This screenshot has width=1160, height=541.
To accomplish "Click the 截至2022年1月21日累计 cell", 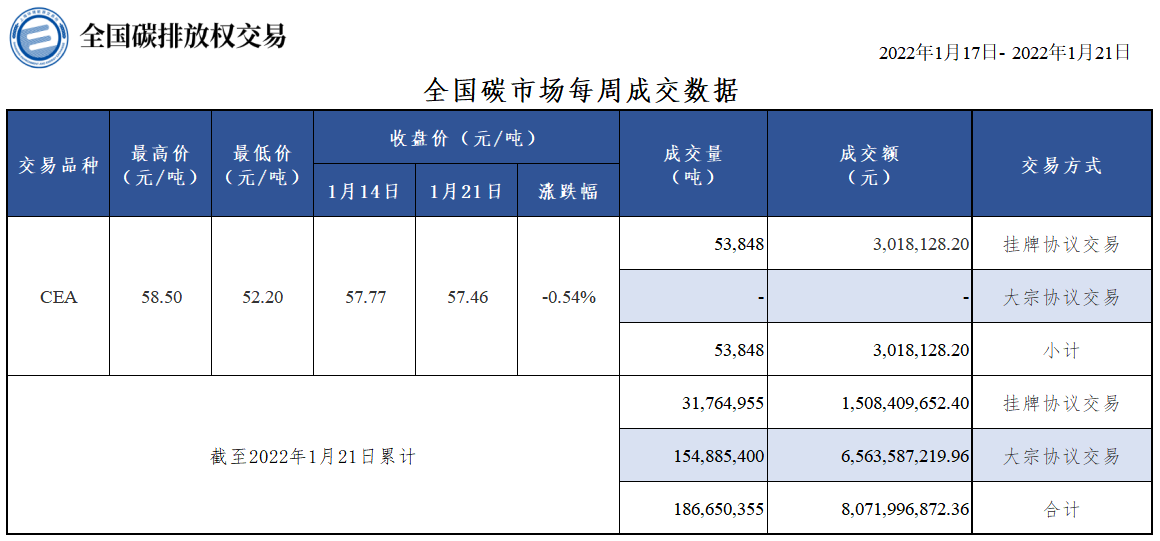I will (313, 456).
